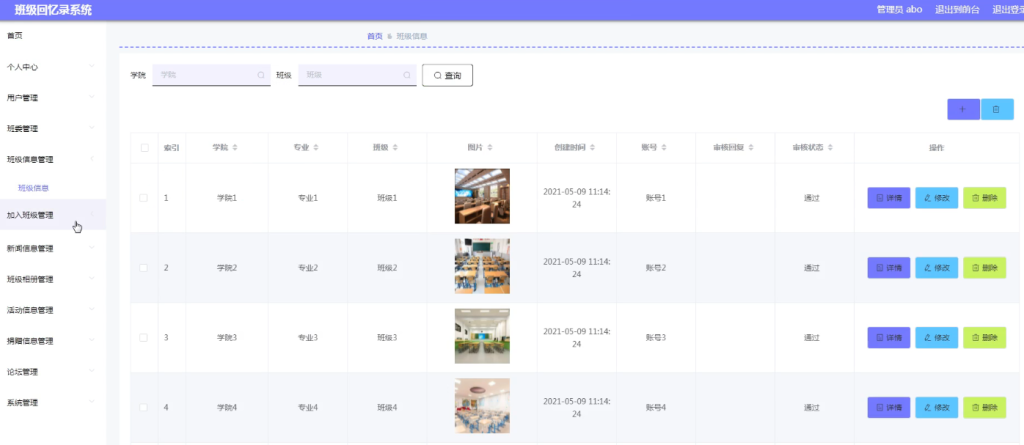This screenshot has width=1024, height=445.
Task: Expand the 活动信息管理 sidebar menu
Action: 53,310
